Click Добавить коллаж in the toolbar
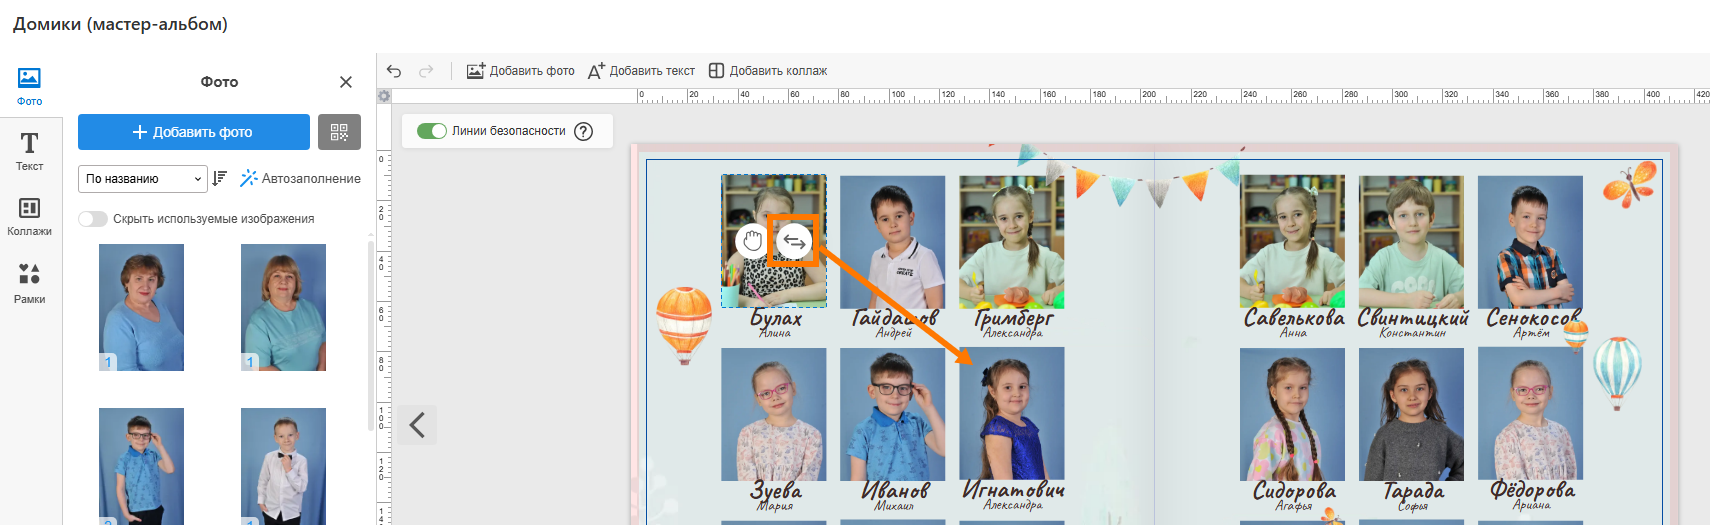 [x=768, y=71]
